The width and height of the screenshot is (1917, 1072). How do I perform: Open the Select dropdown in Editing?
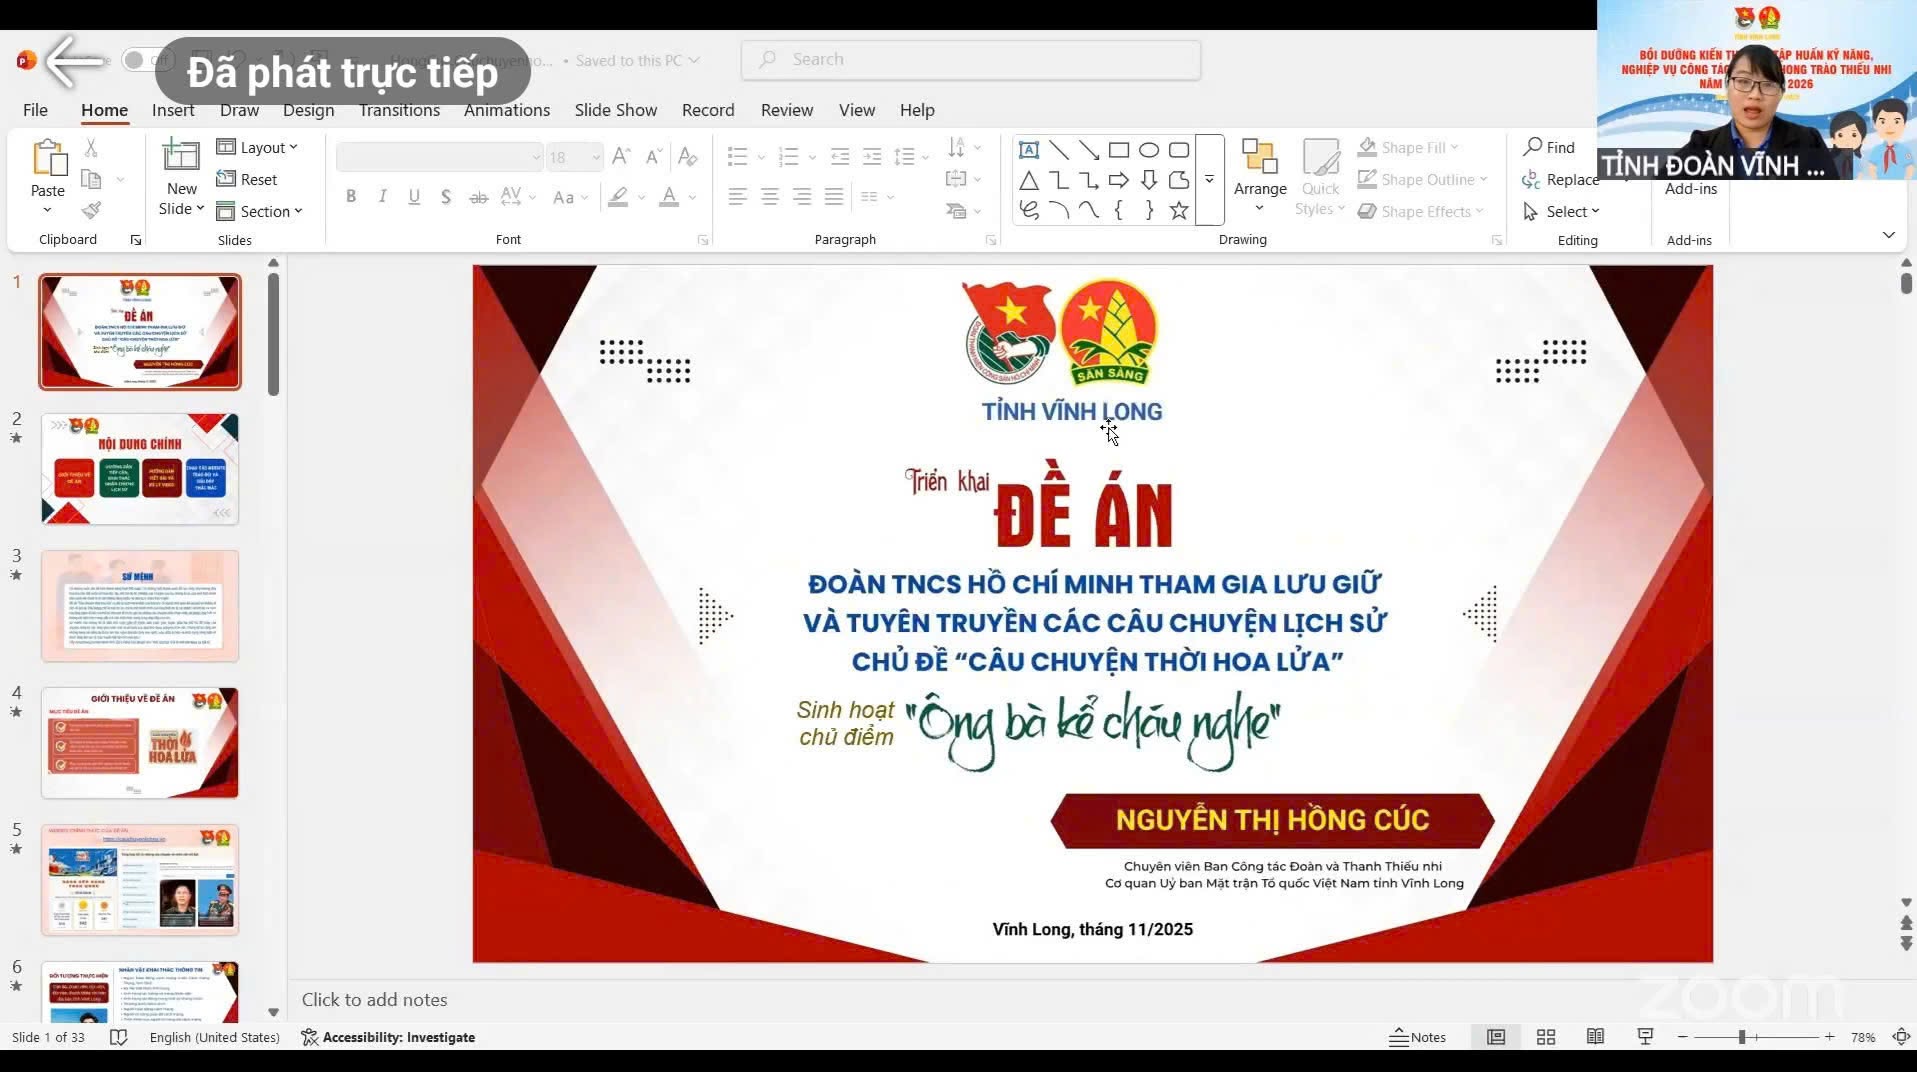[1561, 211]
